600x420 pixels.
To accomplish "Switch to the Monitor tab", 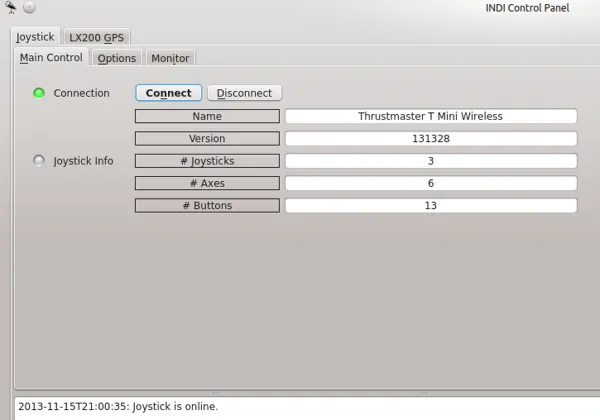I will tap(170, 58).
